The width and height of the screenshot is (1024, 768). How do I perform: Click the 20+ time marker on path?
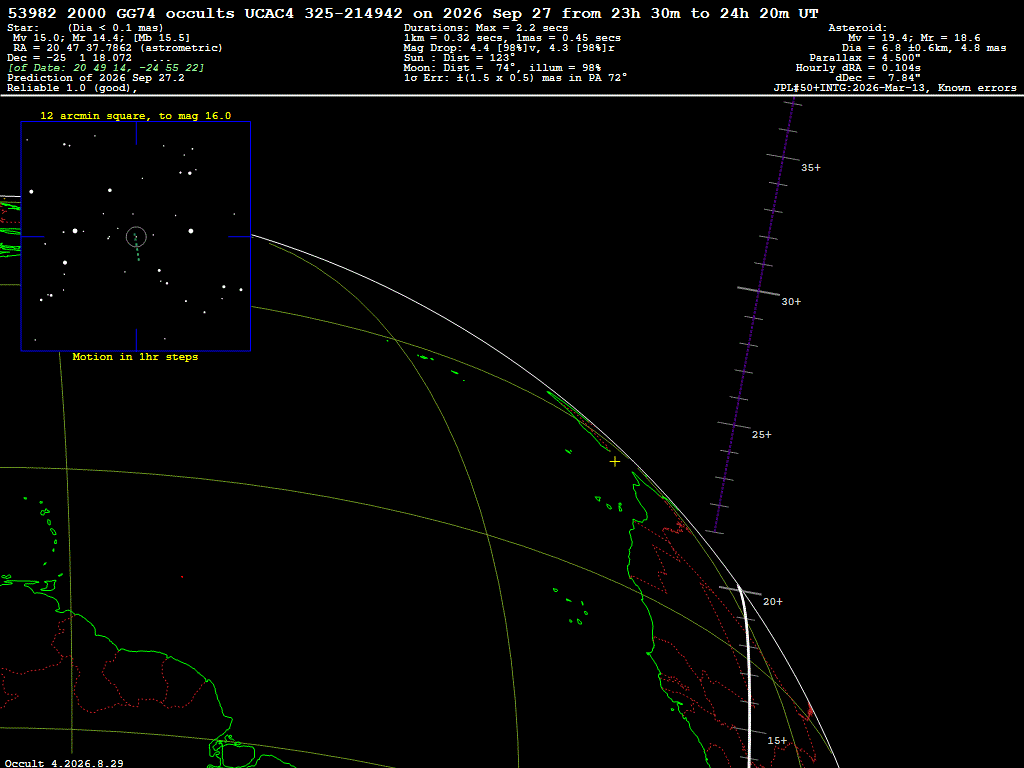773,601
